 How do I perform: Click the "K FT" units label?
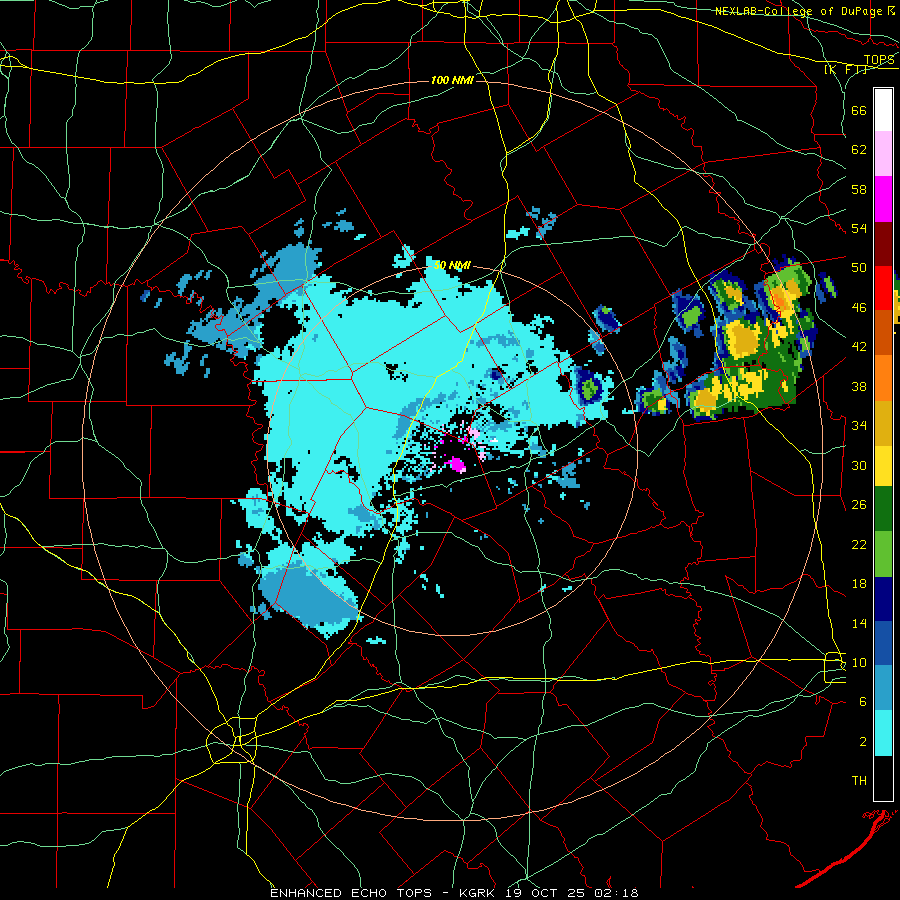click(x=846, y=70)
